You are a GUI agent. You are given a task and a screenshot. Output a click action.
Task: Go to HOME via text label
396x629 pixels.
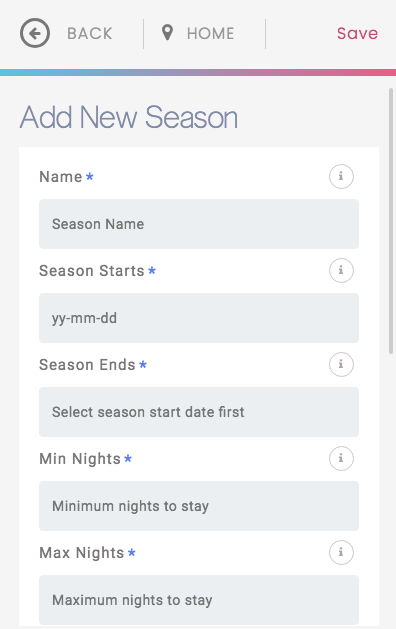[x=210, y=33]
